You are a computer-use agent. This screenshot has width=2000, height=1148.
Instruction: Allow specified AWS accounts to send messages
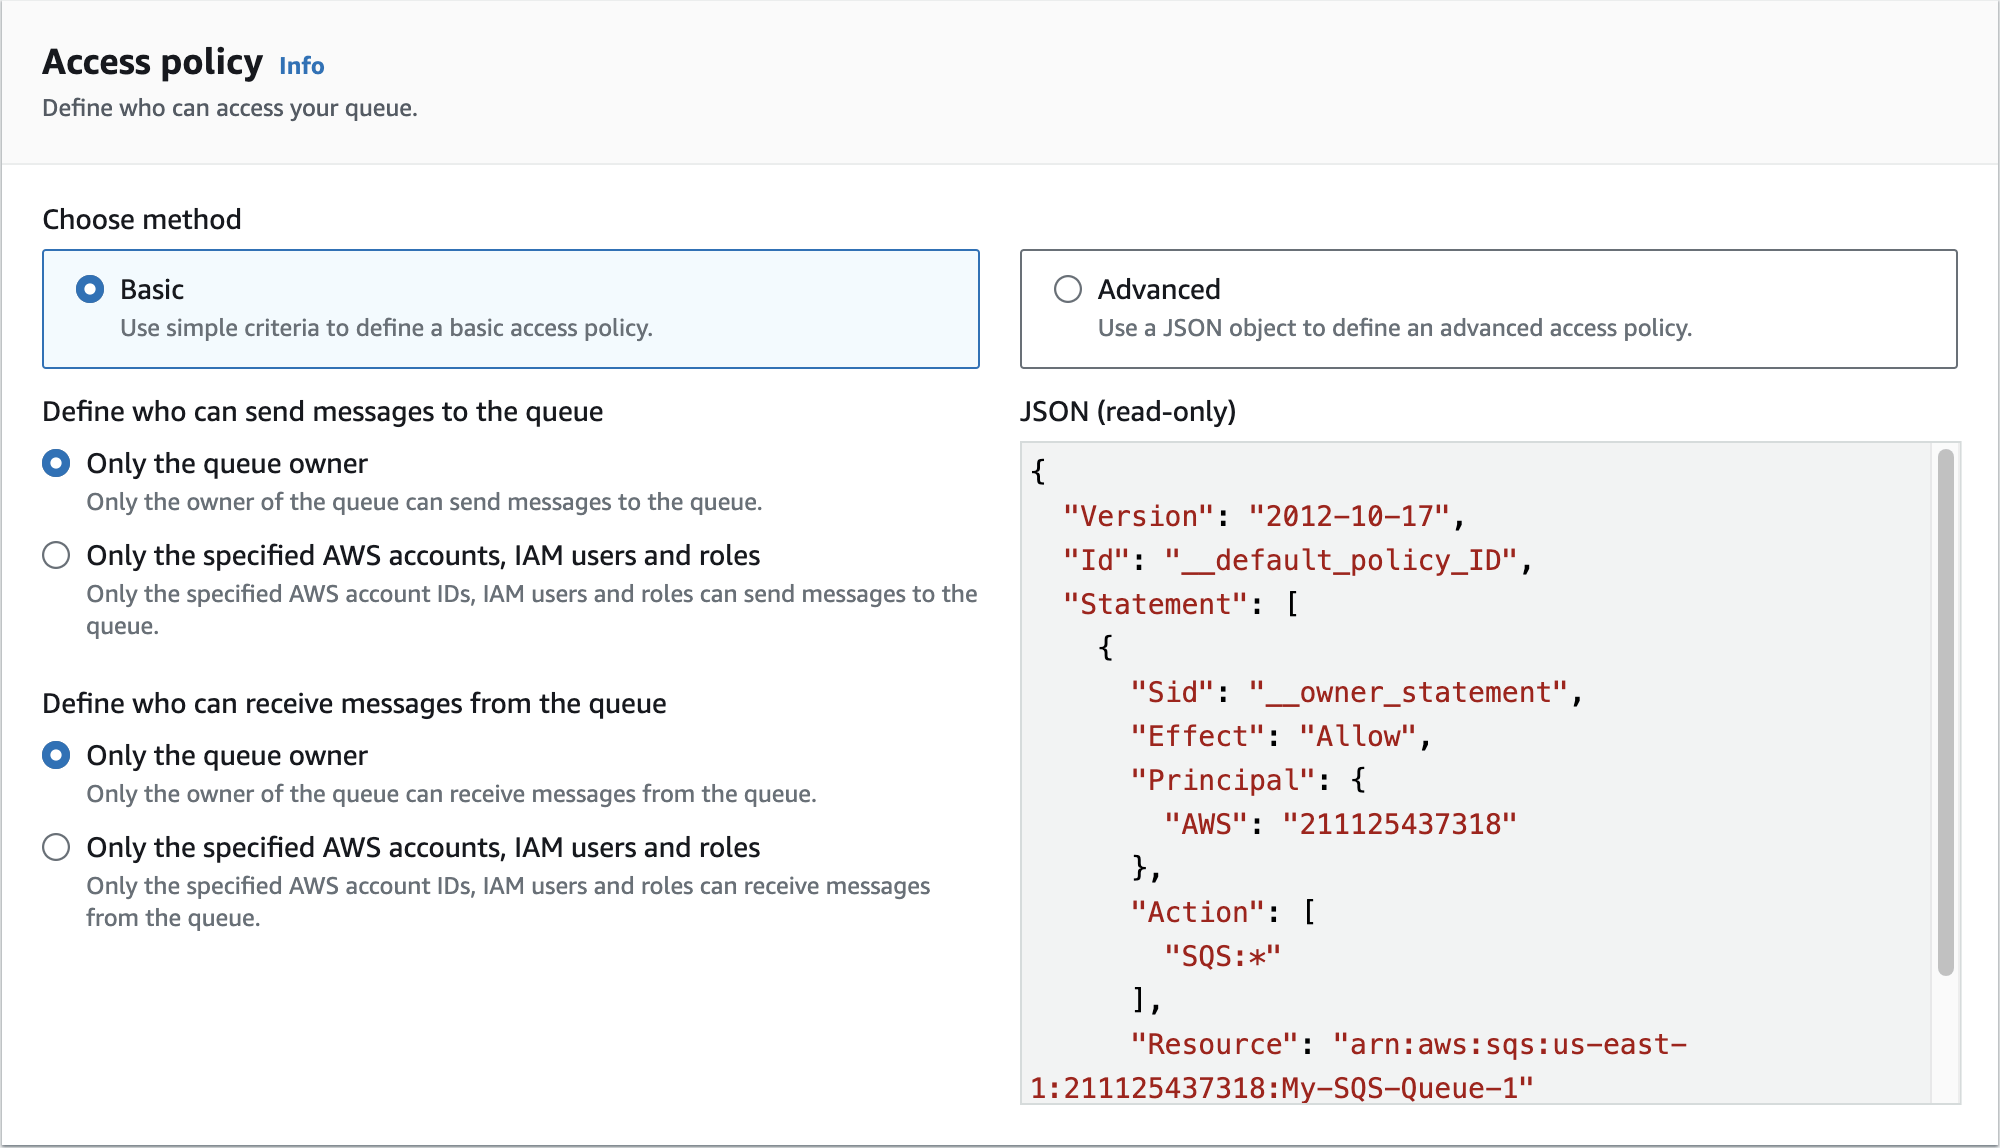click(x=57, y=556)
